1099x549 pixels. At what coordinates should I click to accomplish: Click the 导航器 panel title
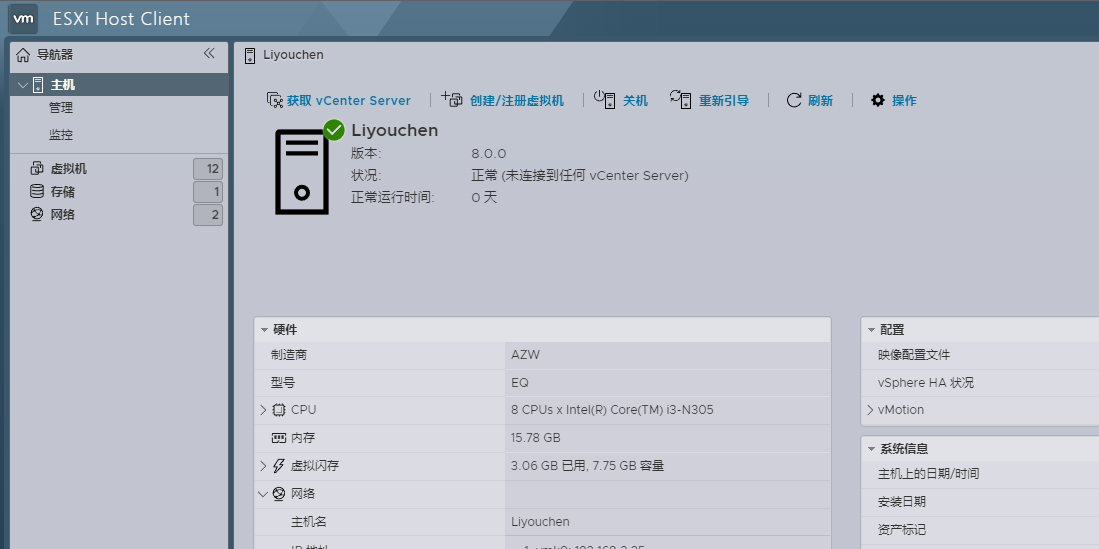coord(55,55)
